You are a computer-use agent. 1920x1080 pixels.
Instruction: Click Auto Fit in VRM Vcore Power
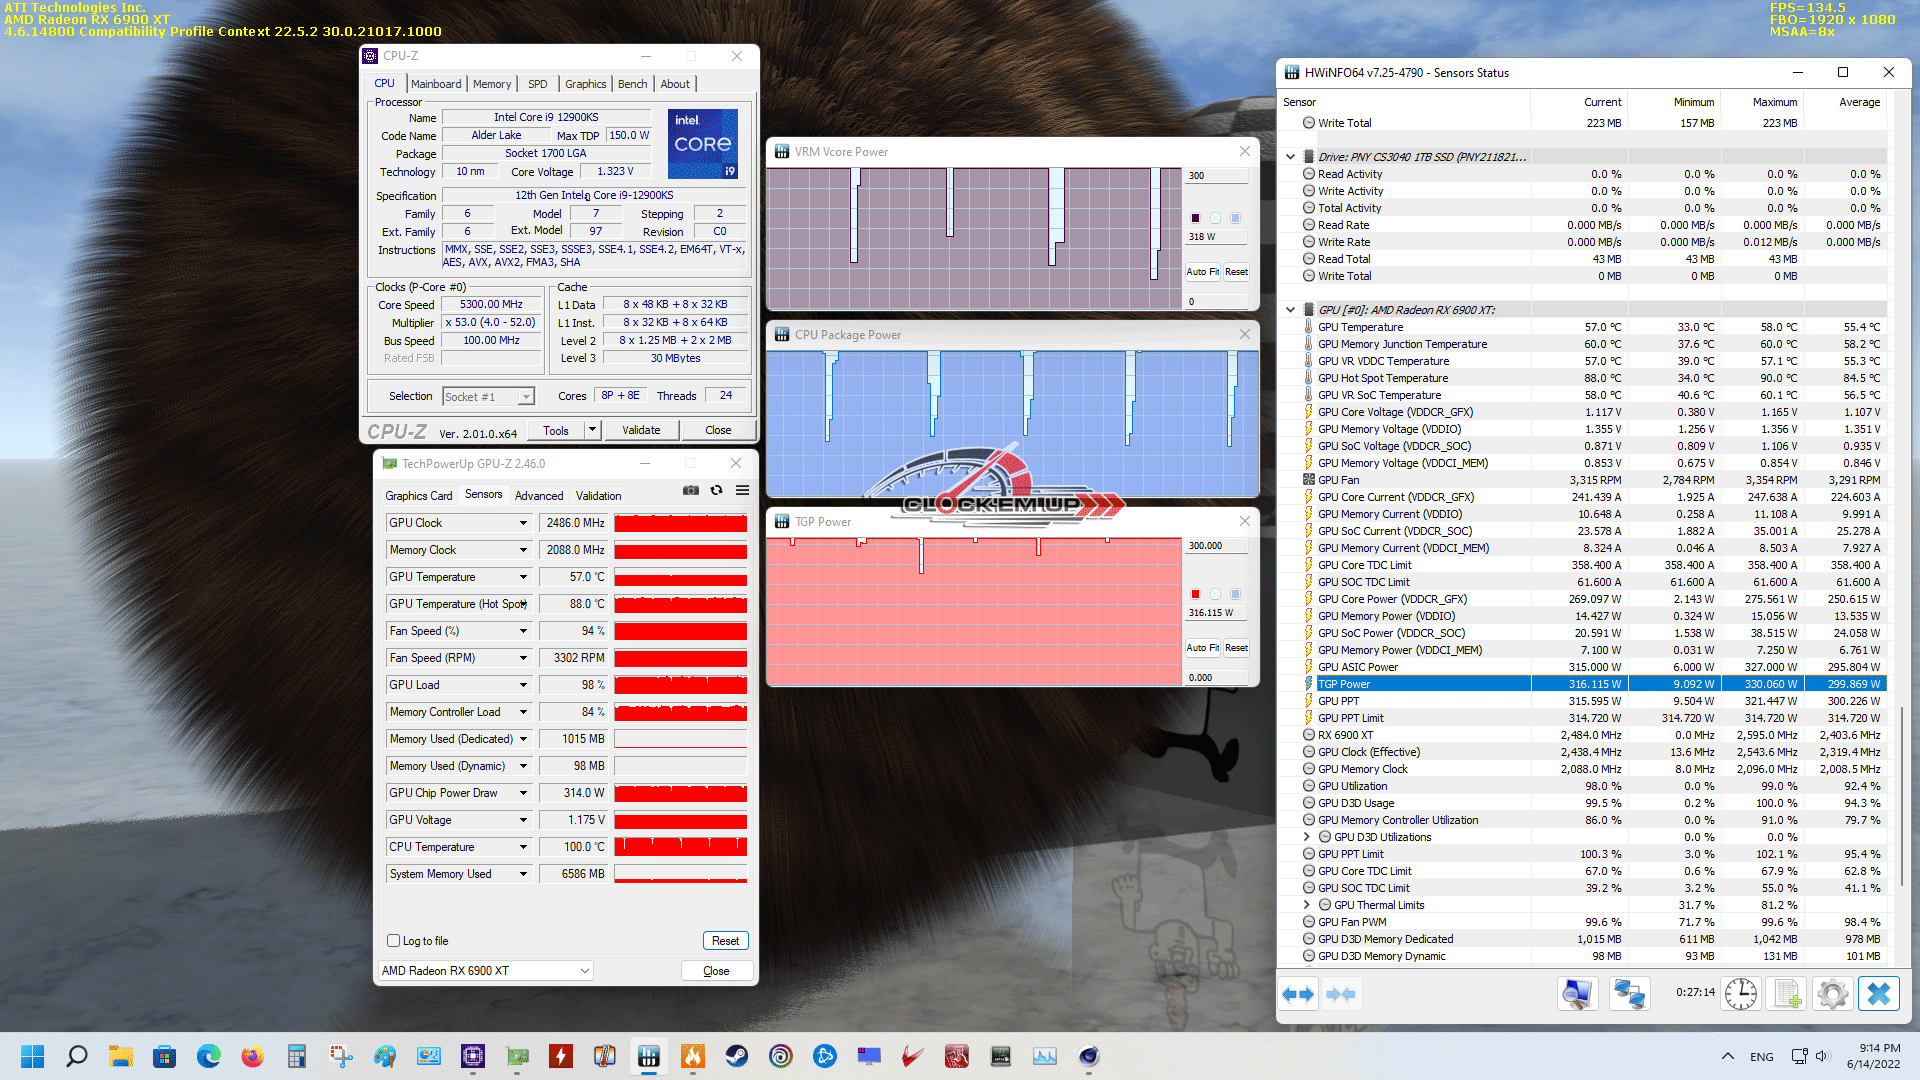pos(1202,272)
